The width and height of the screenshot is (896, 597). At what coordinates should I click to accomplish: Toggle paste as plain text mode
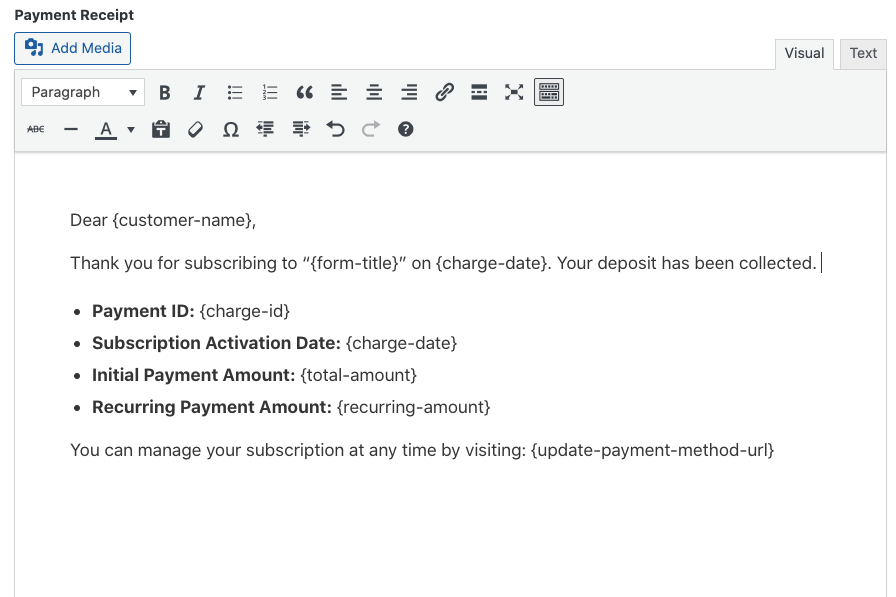(x=161, y=129)
